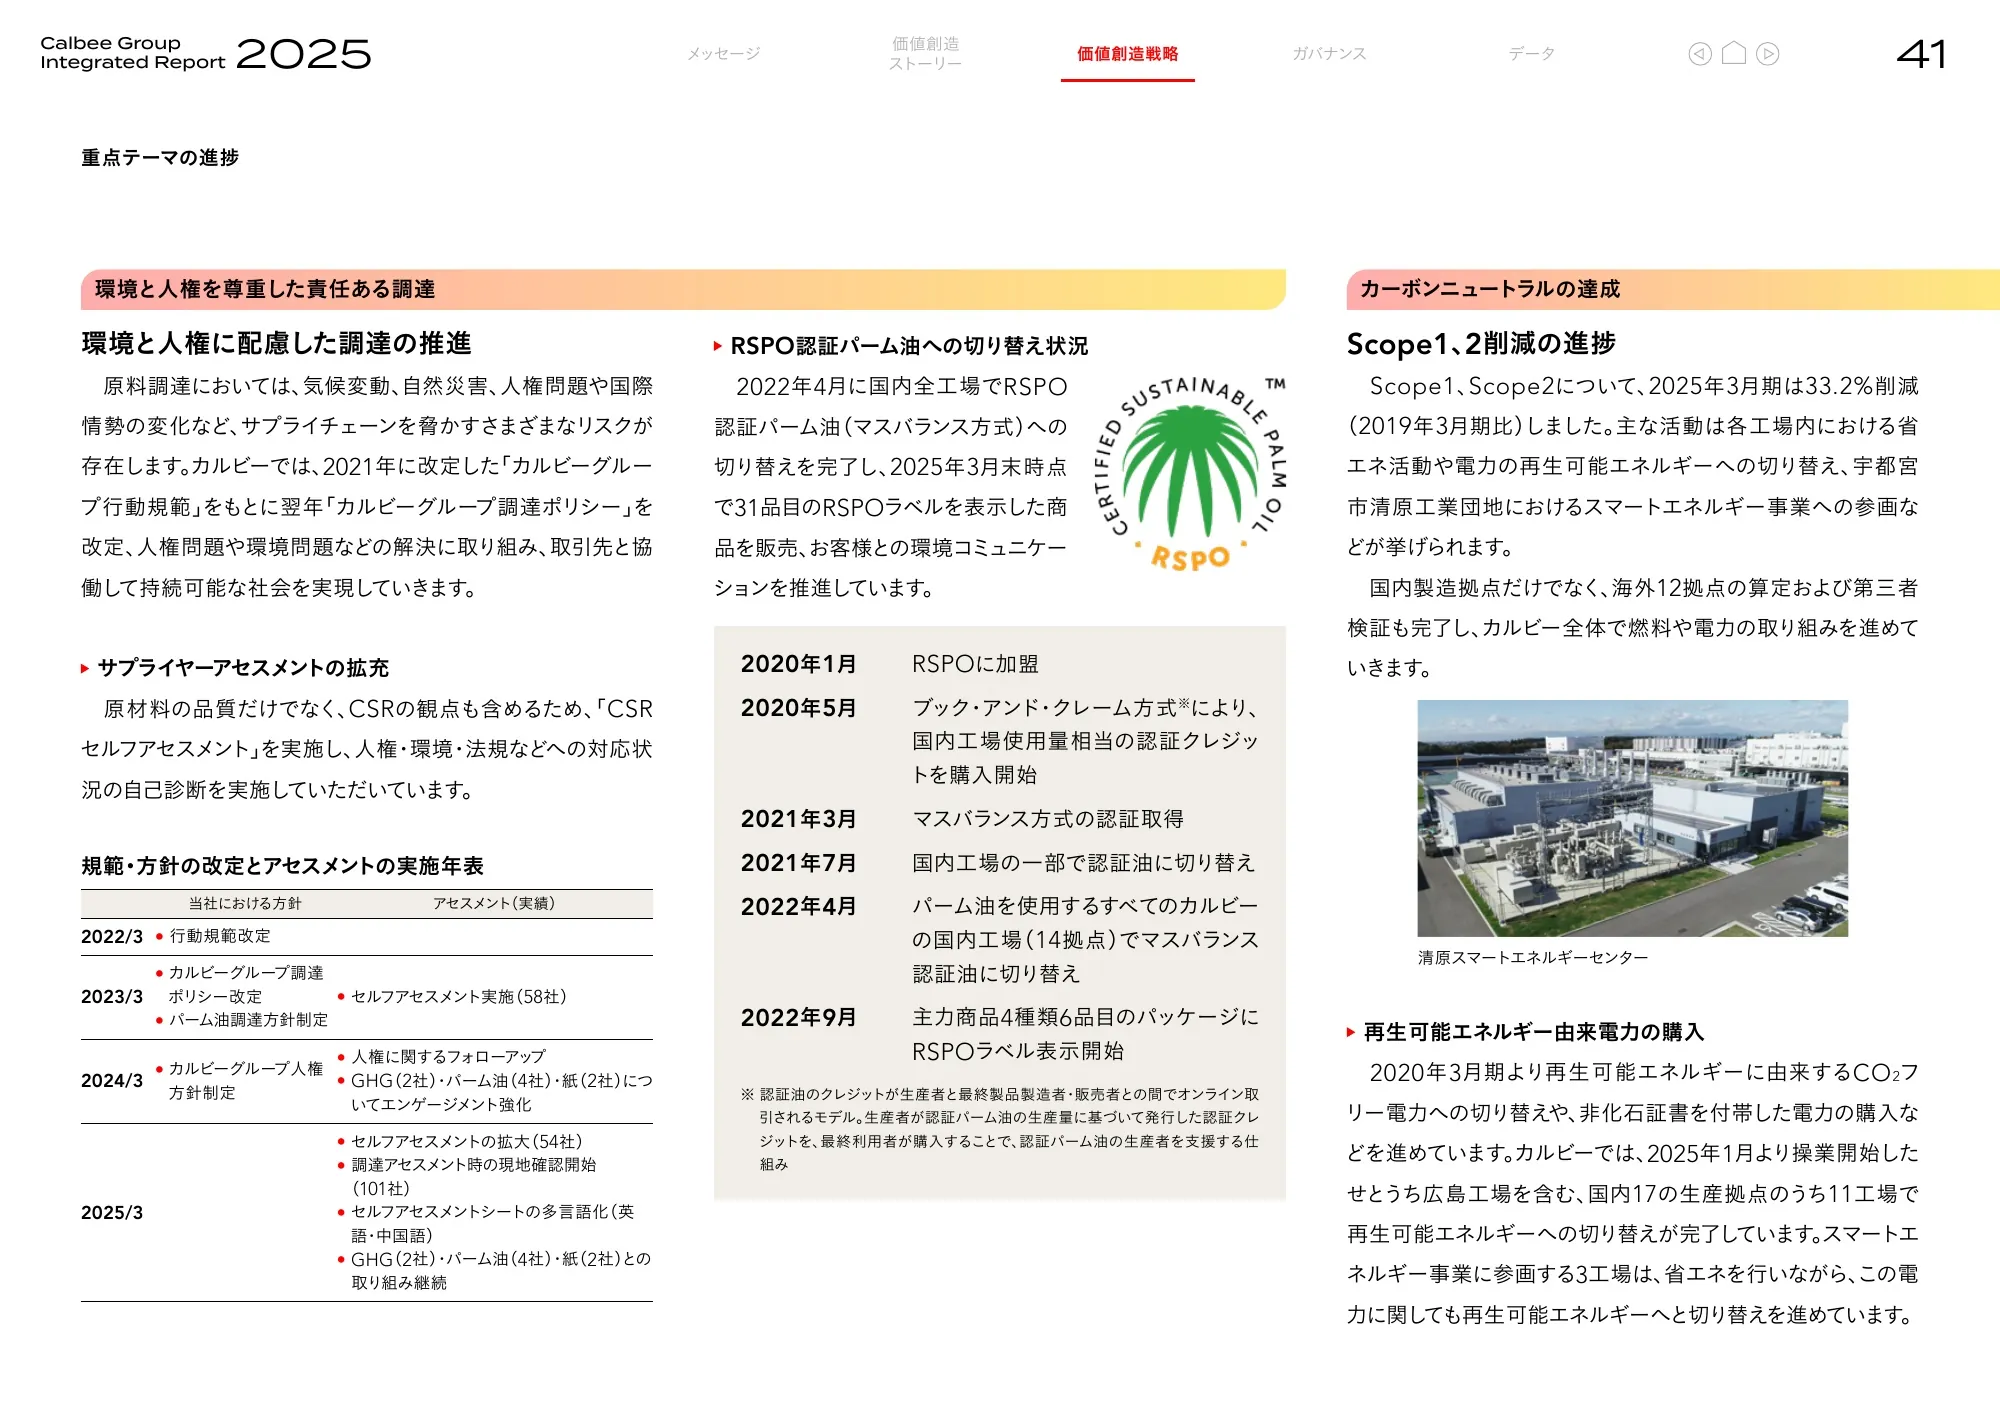Click the page number 41
This screenshot has width=2000, height=1415.
click(x=1921, y=54)
